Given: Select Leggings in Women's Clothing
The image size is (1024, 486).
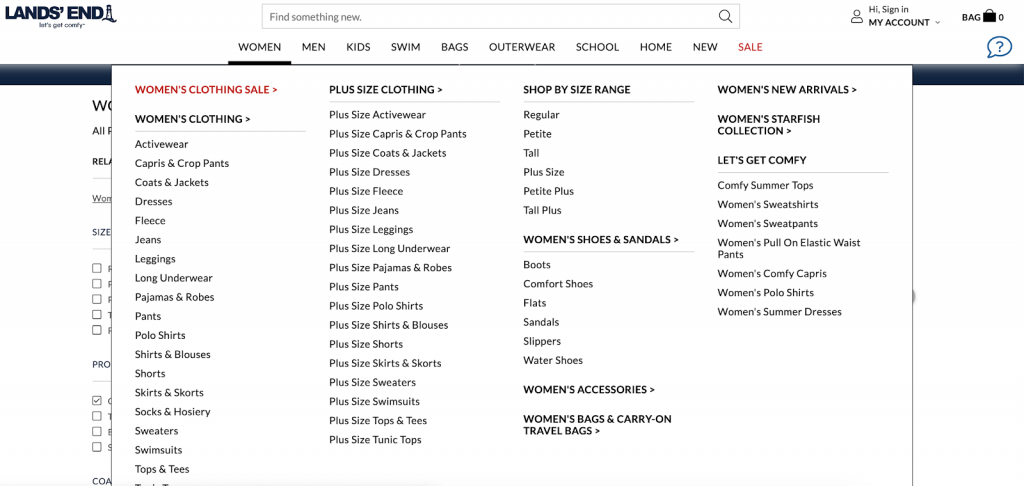Looking at the screenshot, I should (155, 259).
